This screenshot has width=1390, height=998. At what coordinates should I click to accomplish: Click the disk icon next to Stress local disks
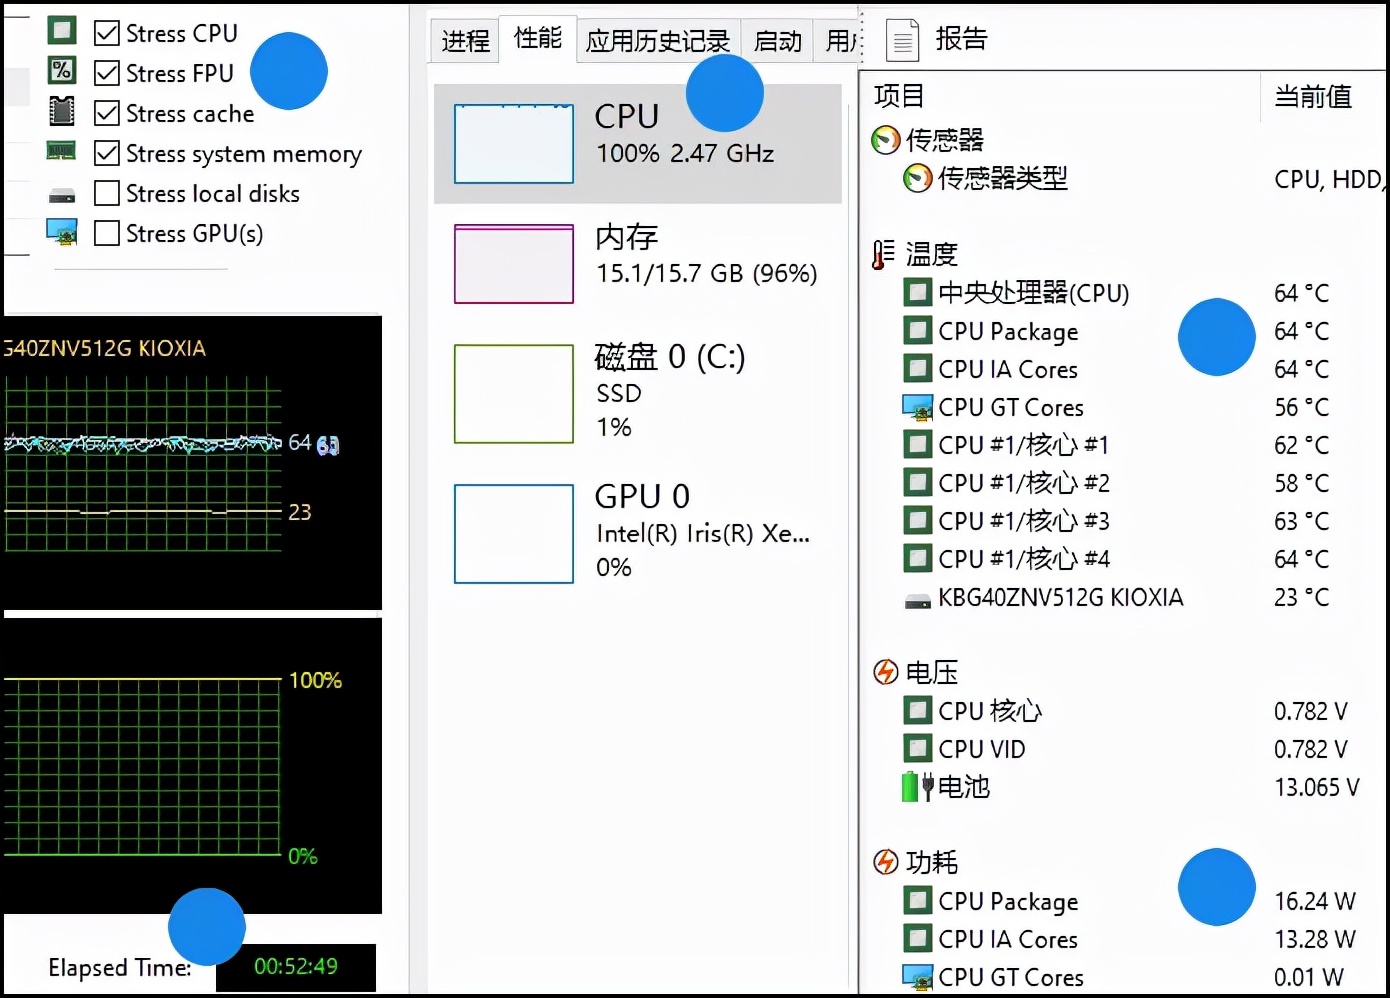62,192
